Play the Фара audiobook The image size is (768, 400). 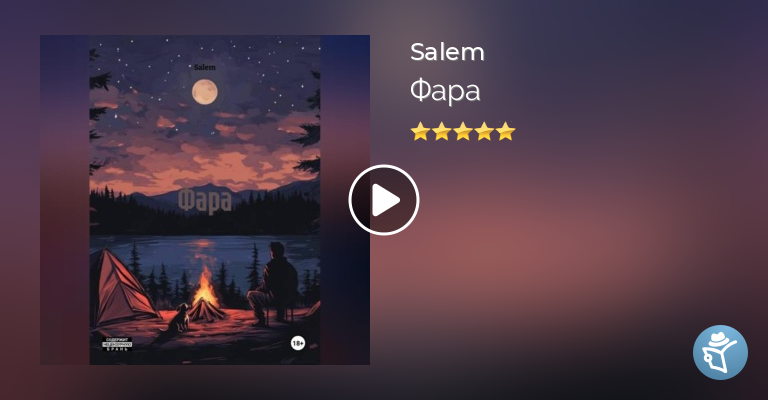tap(384, 200)
